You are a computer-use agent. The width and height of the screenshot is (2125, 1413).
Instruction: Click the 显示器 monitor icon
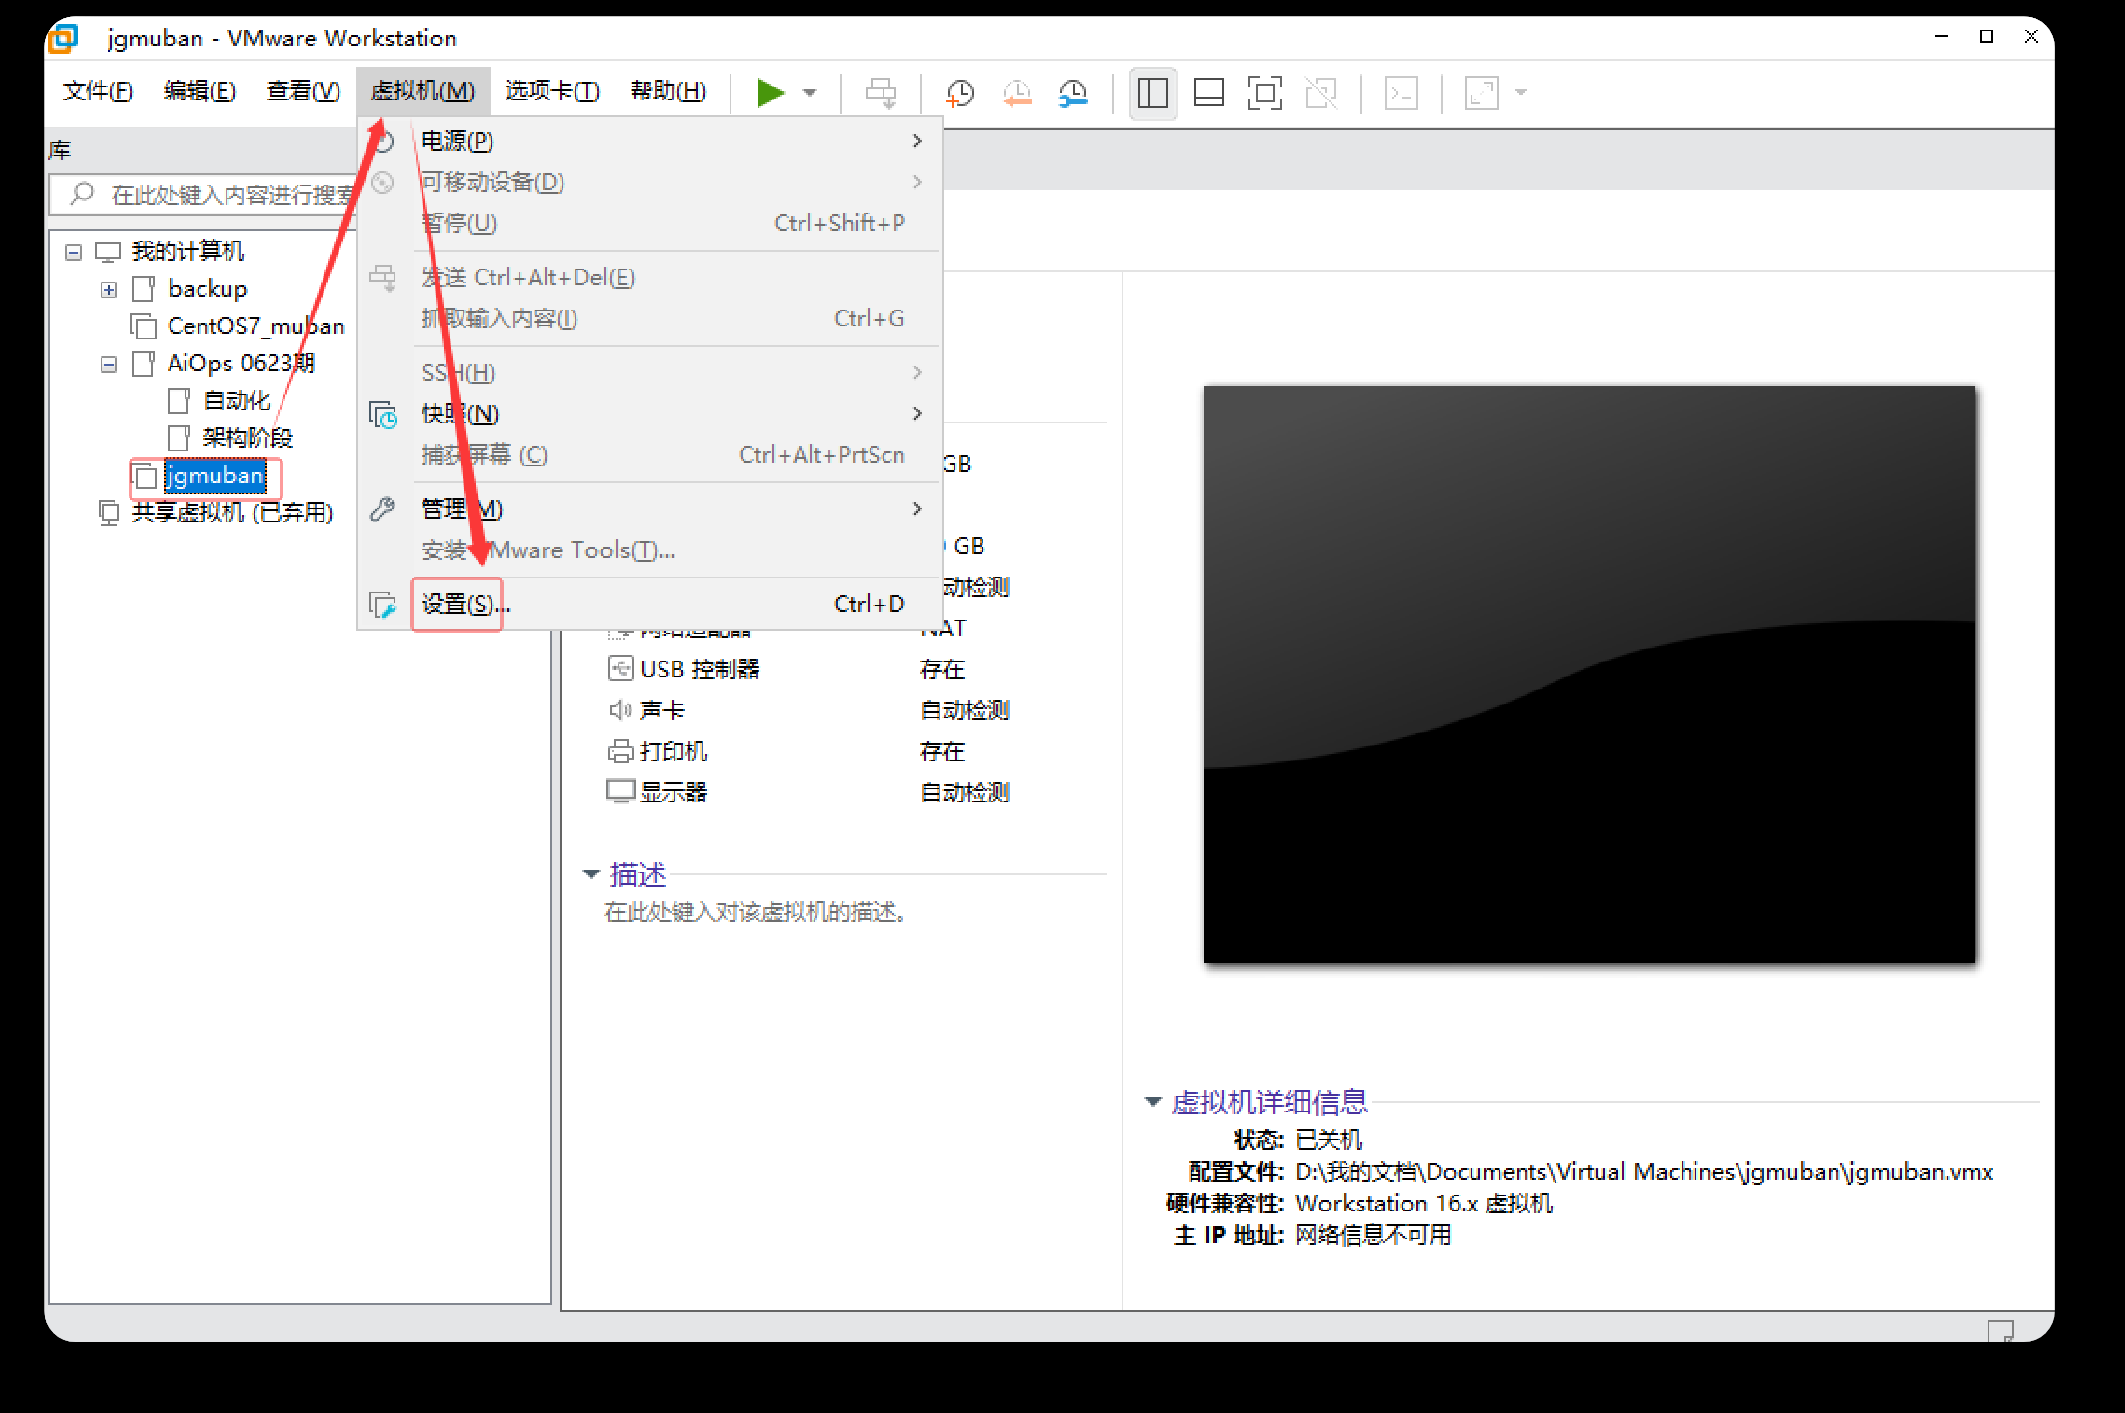pyautogui.click(x=620, y=792)
